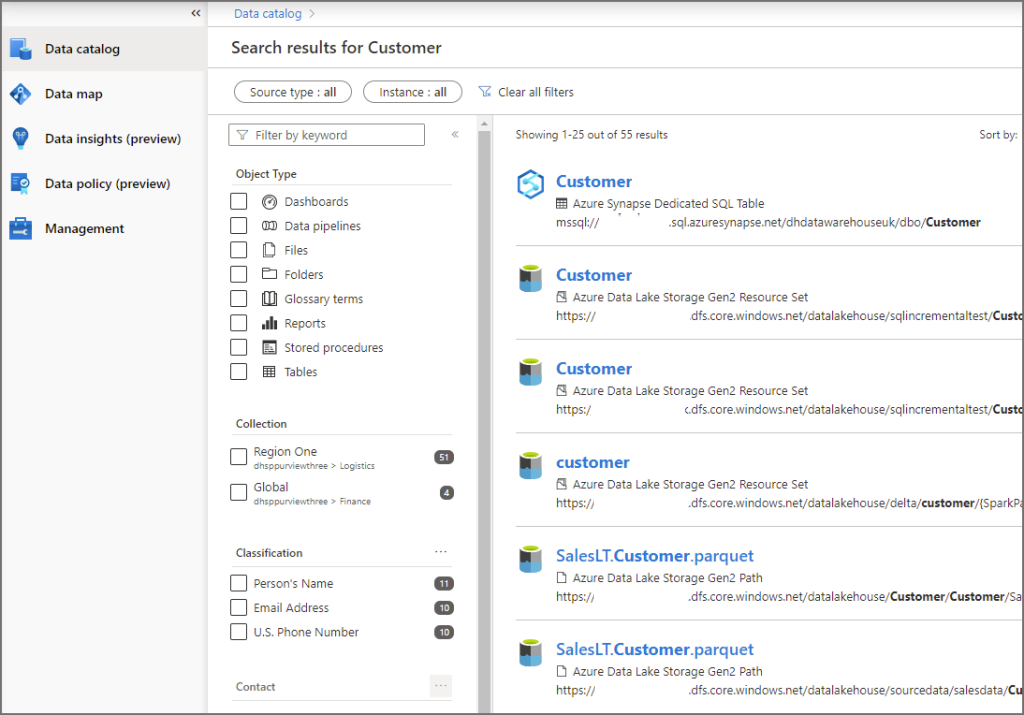Screen dimensions: 1024x715
Task: Click the data lake icon beside lowercase customer
Action: pos(530,465)
